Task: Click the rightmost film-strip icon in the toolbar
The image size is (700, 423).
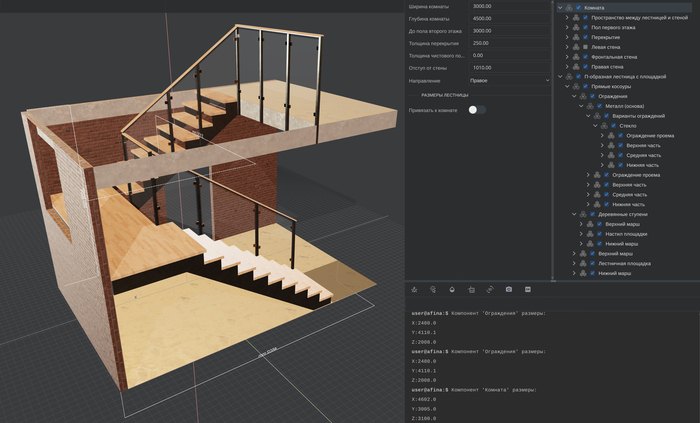Action: pos(528,289)
